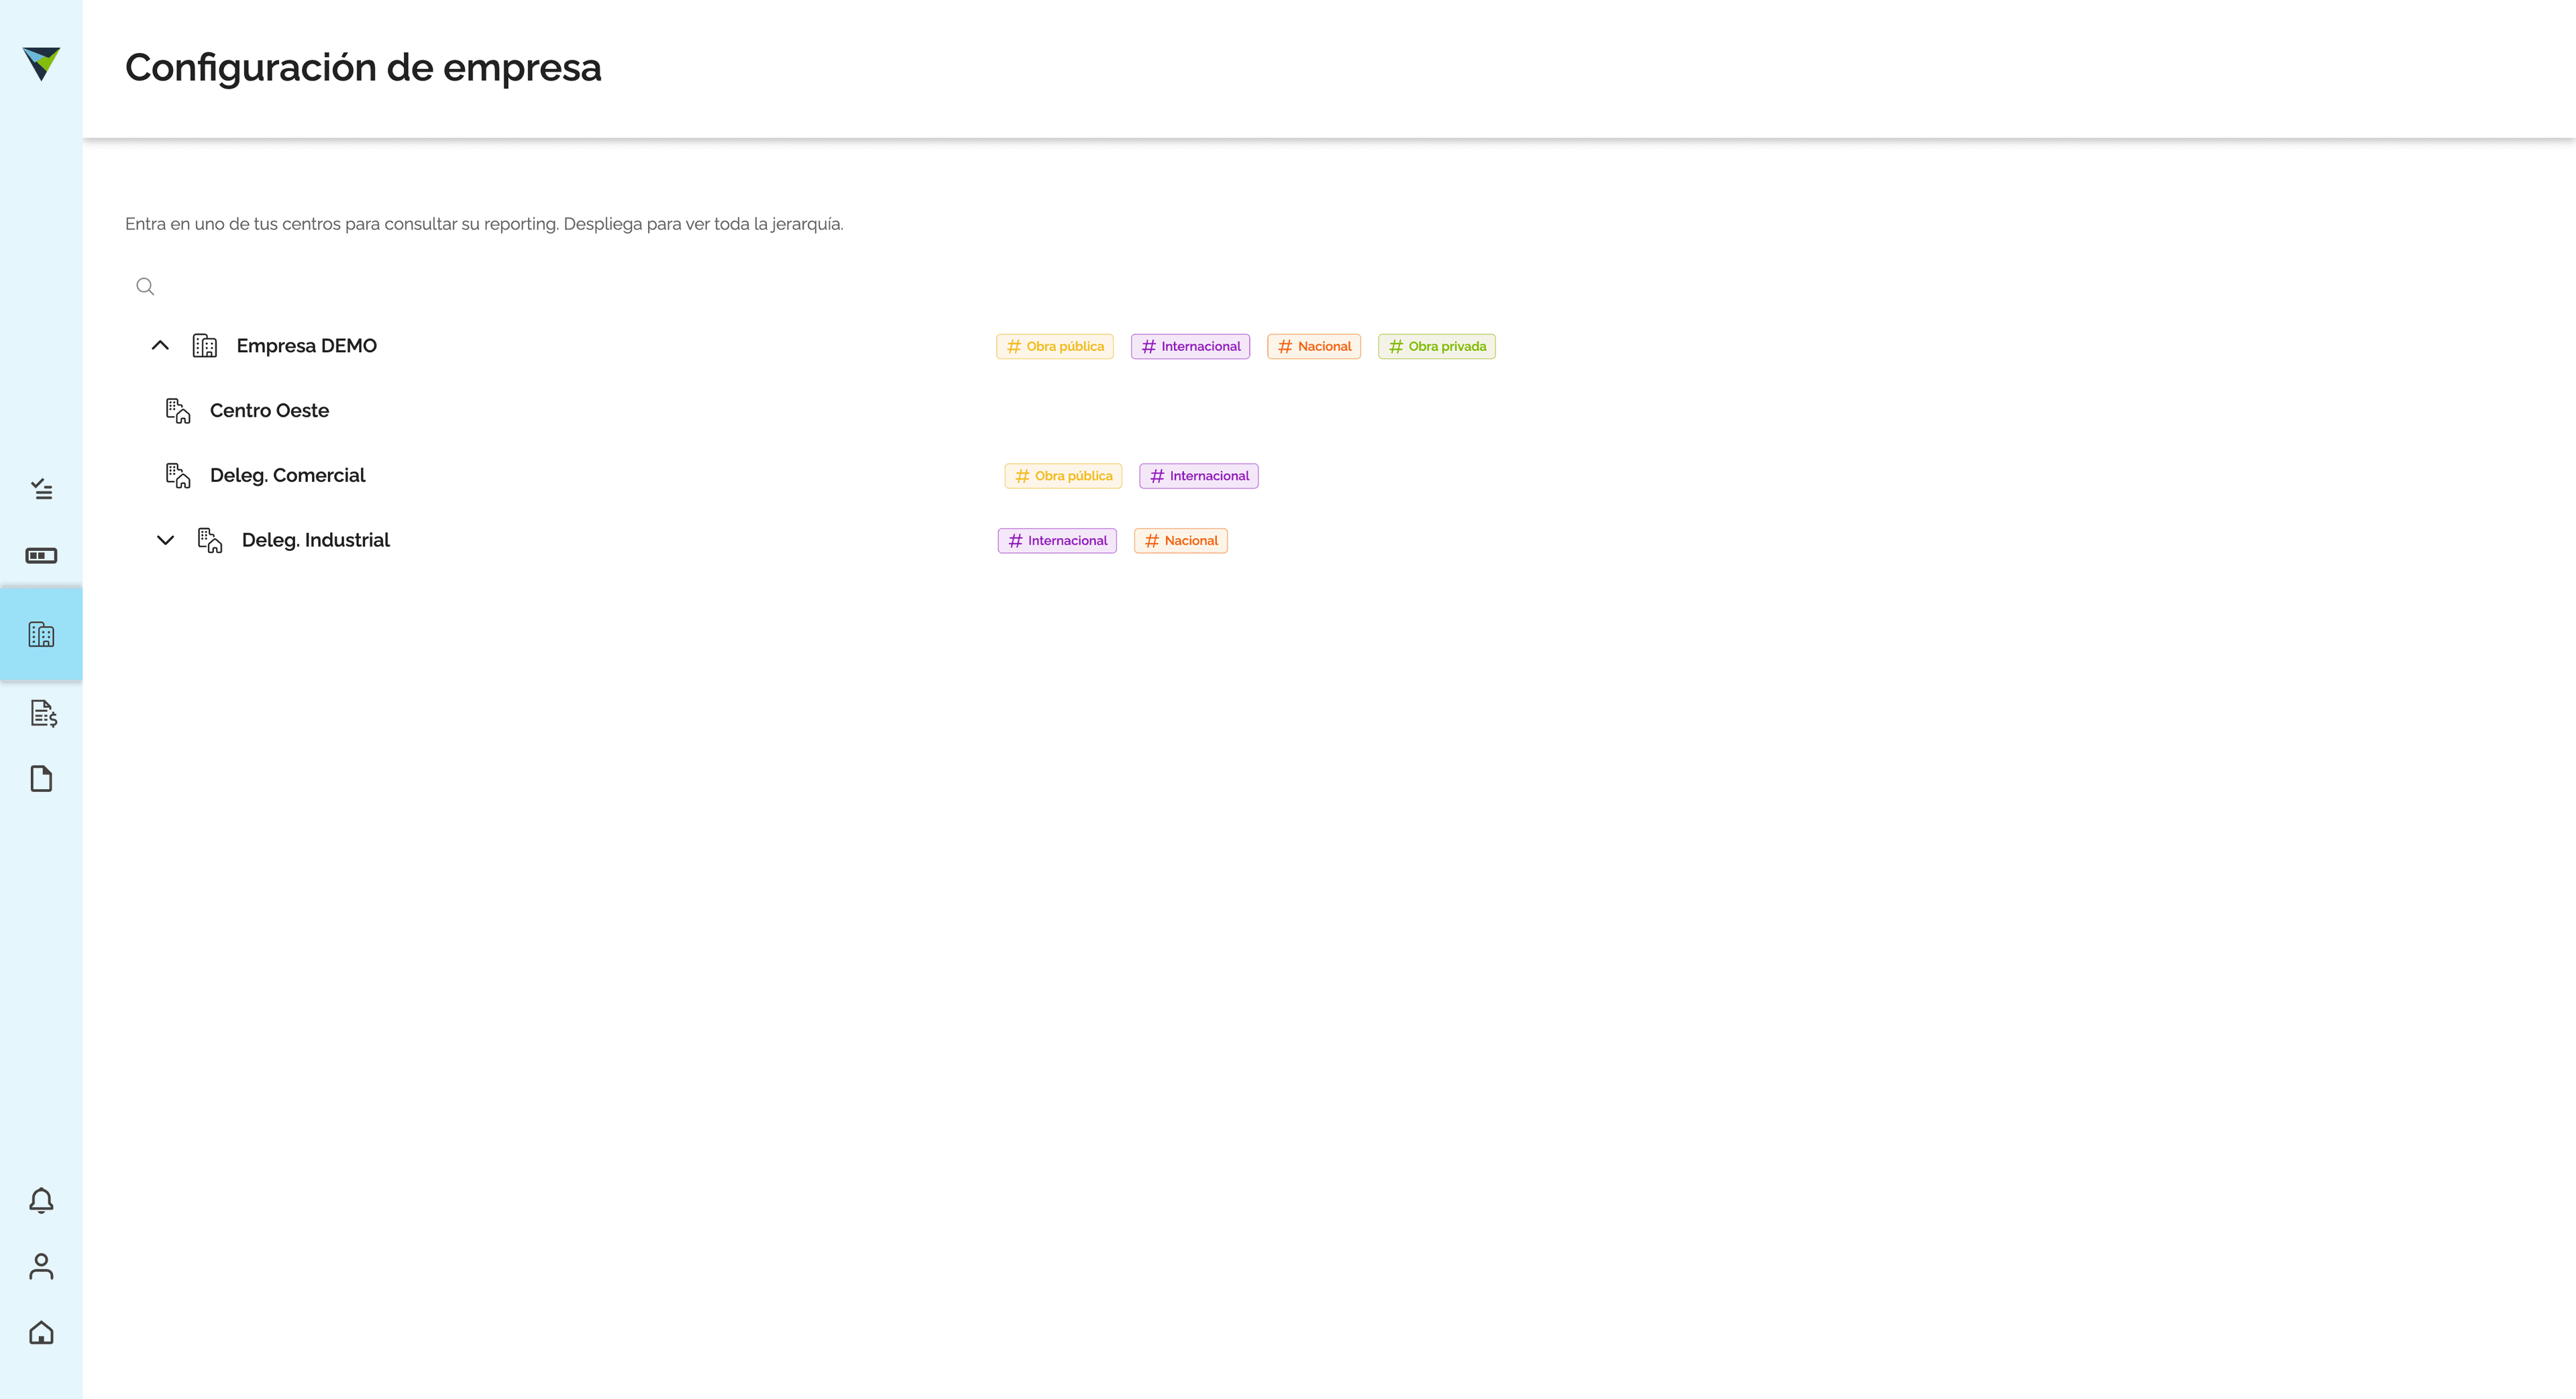Viewport: 2576px width, 1399px height.
Task: Open the user profile icon
Action: (x=41, y=1266)
